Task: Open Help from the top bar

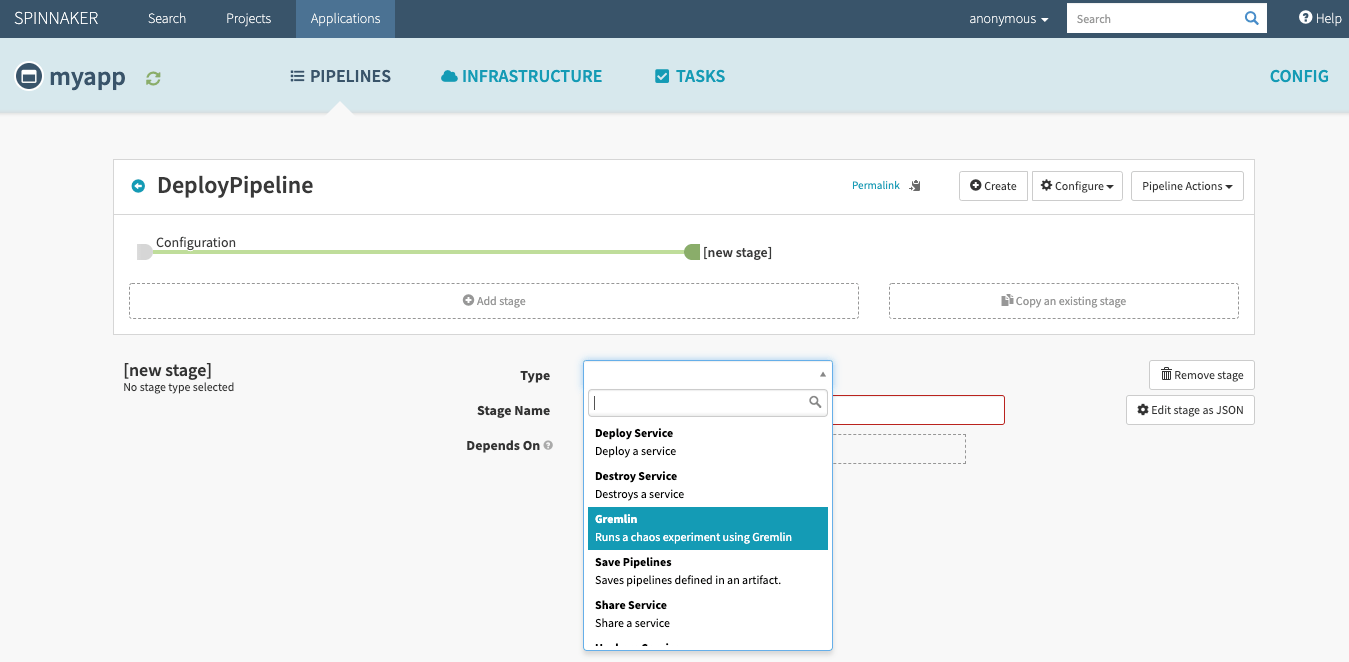Action: click(x=1320, y=18)
